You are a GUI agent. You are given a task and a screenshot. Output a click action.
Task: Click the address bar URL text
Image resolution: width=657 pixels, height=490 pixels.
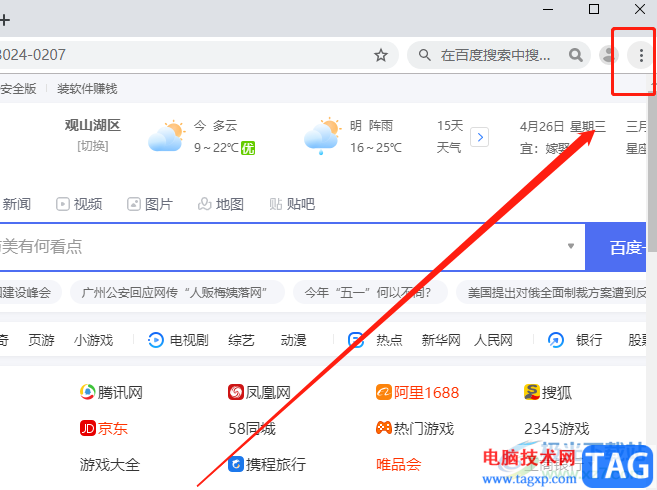pos(33,55)
